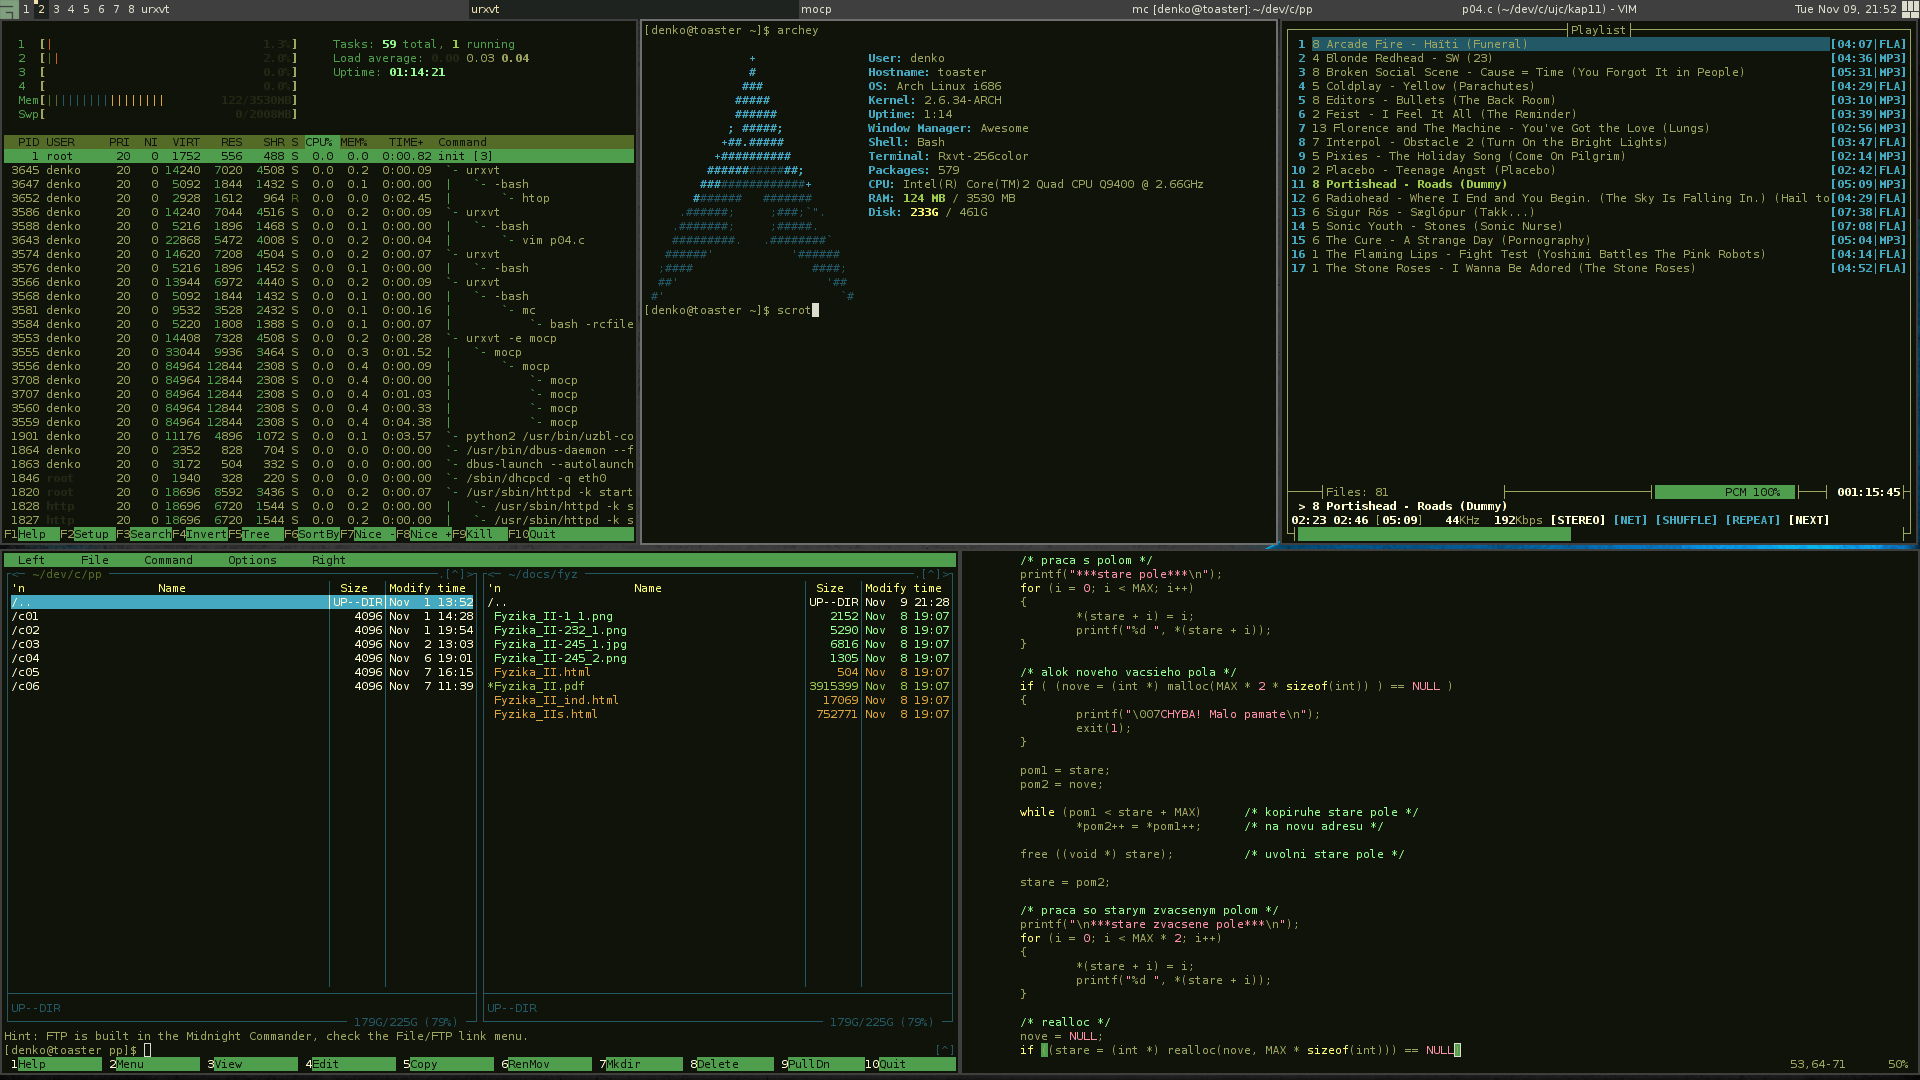1920x1080 pixels.
Task: Select Fyzika_IIs.html in the right mc panel
Action: (718, 714)
